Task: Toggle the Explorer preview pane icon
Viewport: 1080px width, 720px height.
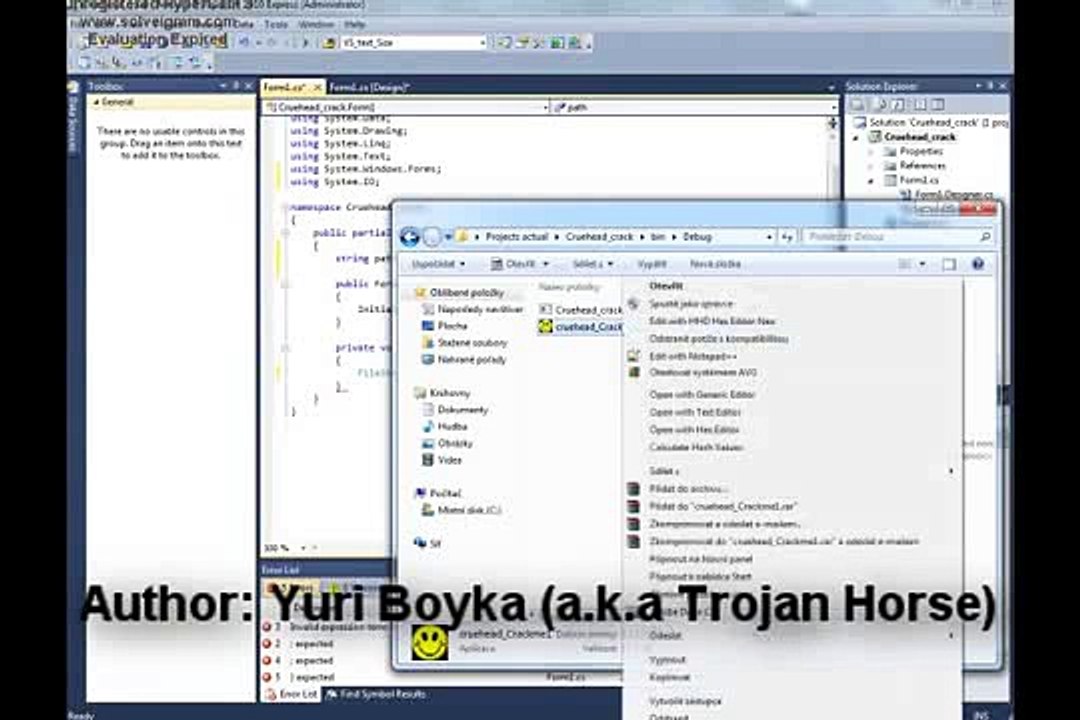Action: coord(949,265)
